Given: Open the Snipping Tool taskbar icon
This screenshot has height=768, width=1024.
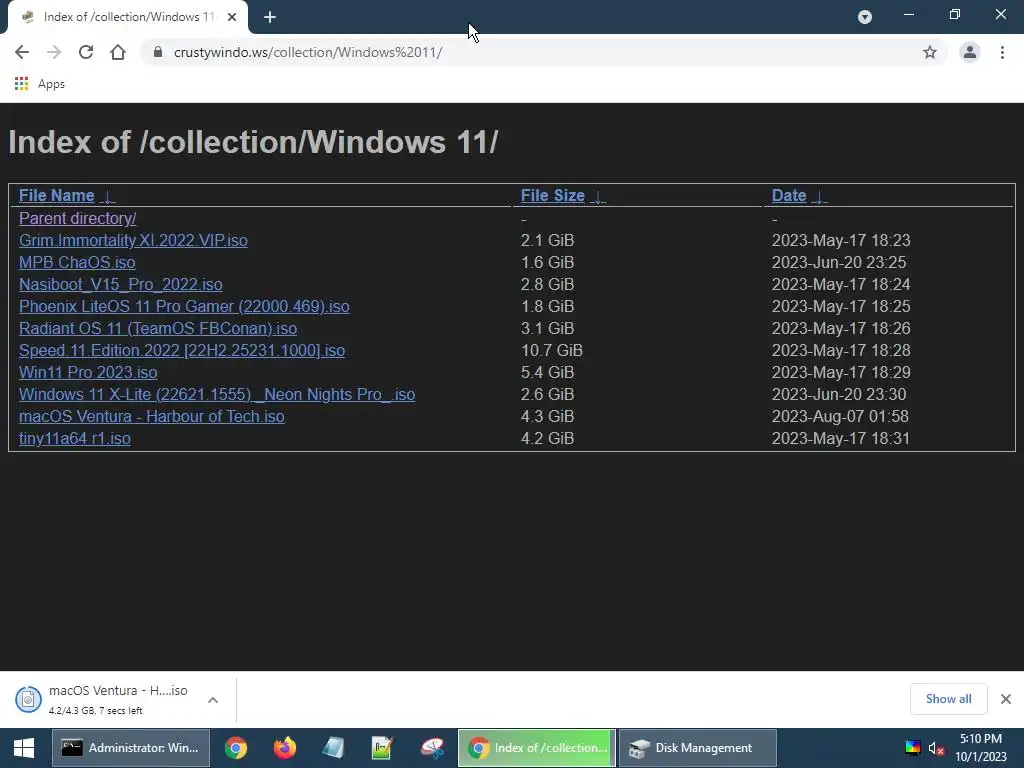Looking at the screenshot, I should tap(432, 748).
